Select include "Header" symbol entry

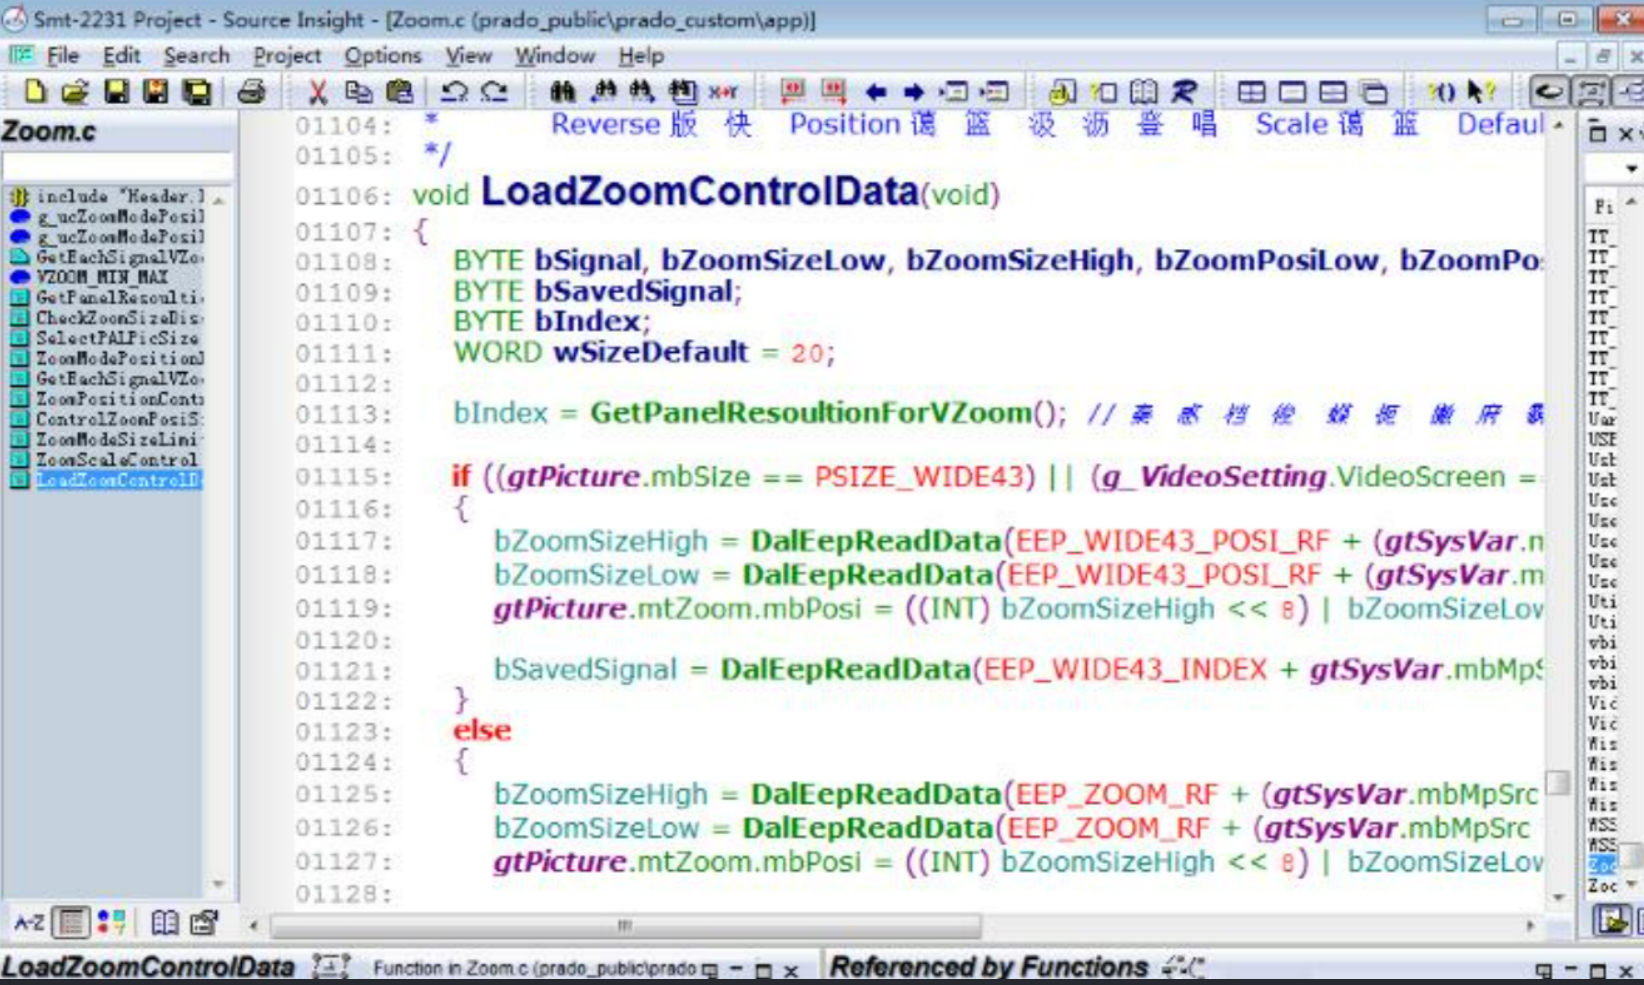click(x=107, y=197)
